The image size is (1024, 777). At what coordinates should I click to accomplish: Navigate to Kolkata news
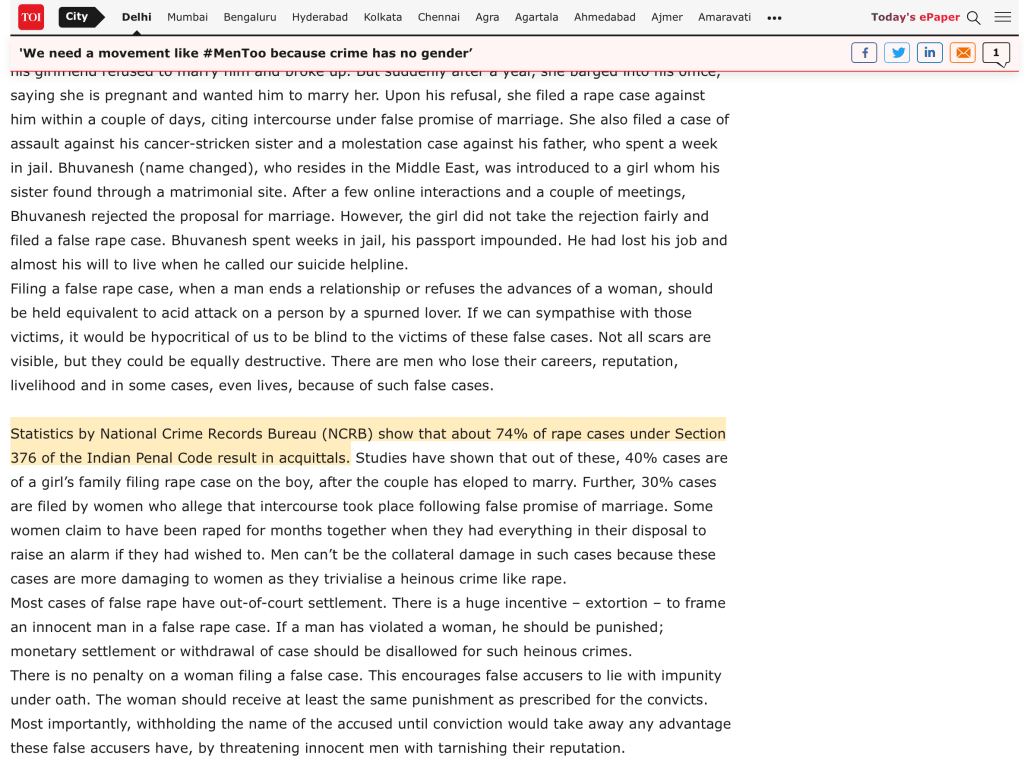[x=383, y=17]
